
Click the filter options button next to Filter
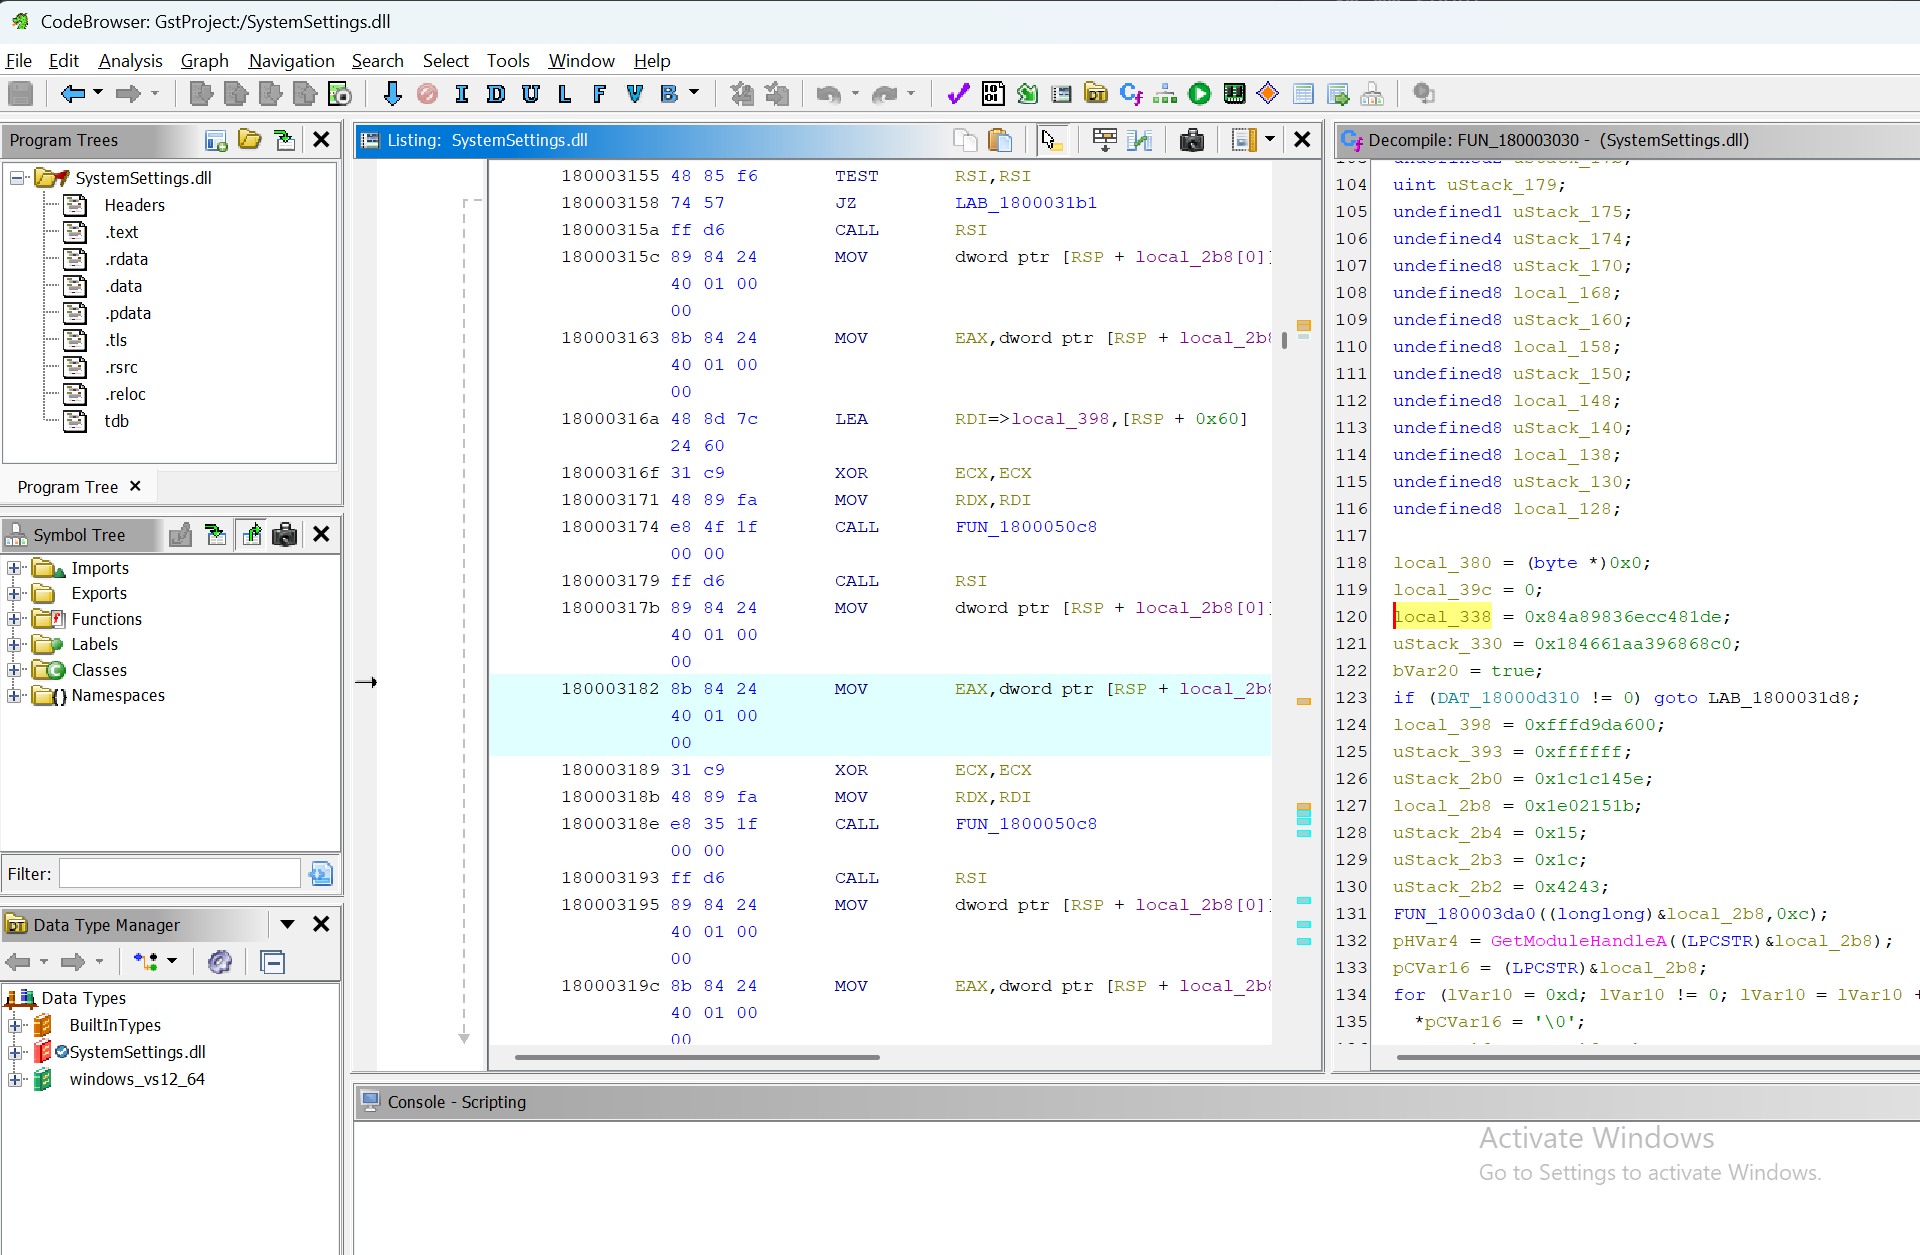pyautogui.click(x=320, y=874)
